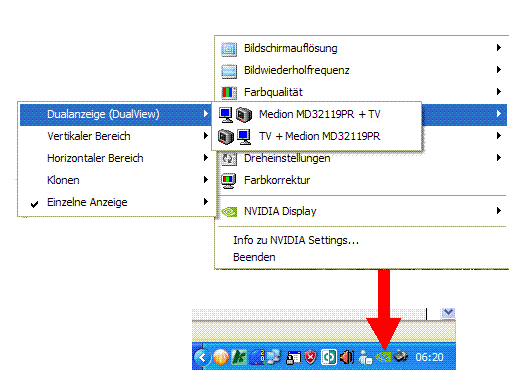Expand the Bildwiederholfrequenz submenu arrow
The image size is (512, 384).
tap(499, 70)
